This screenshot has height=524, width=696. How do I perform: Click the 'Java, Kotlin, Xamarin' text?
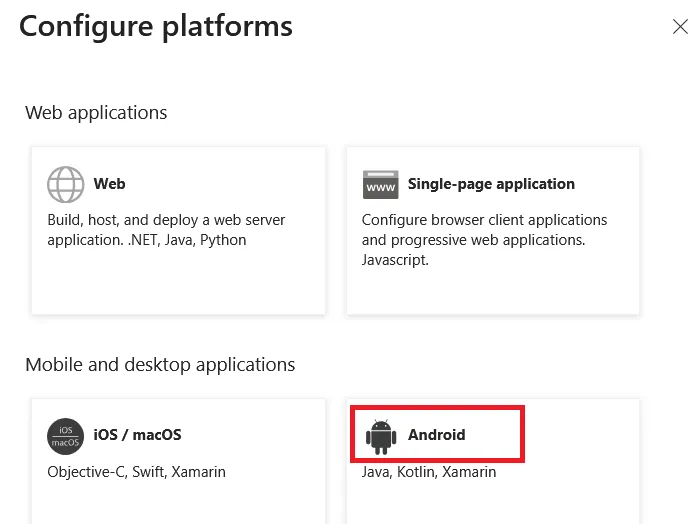click(x=429, y=472)
